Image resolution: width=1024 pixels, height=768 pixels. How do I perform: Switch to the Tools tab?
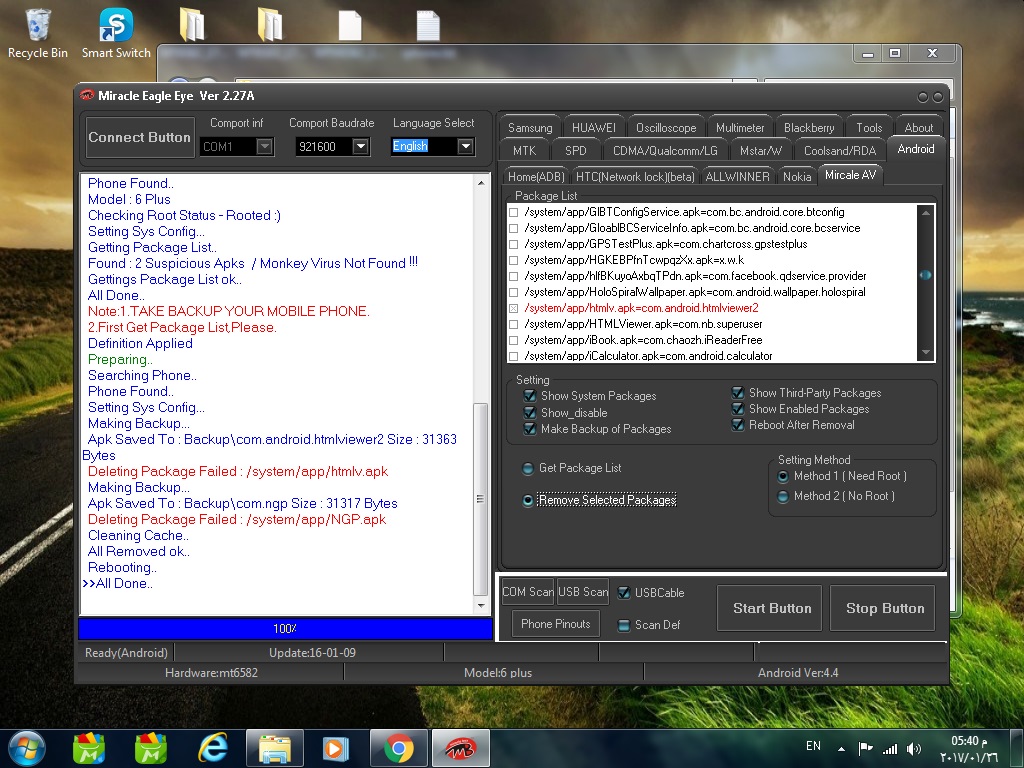869,128
